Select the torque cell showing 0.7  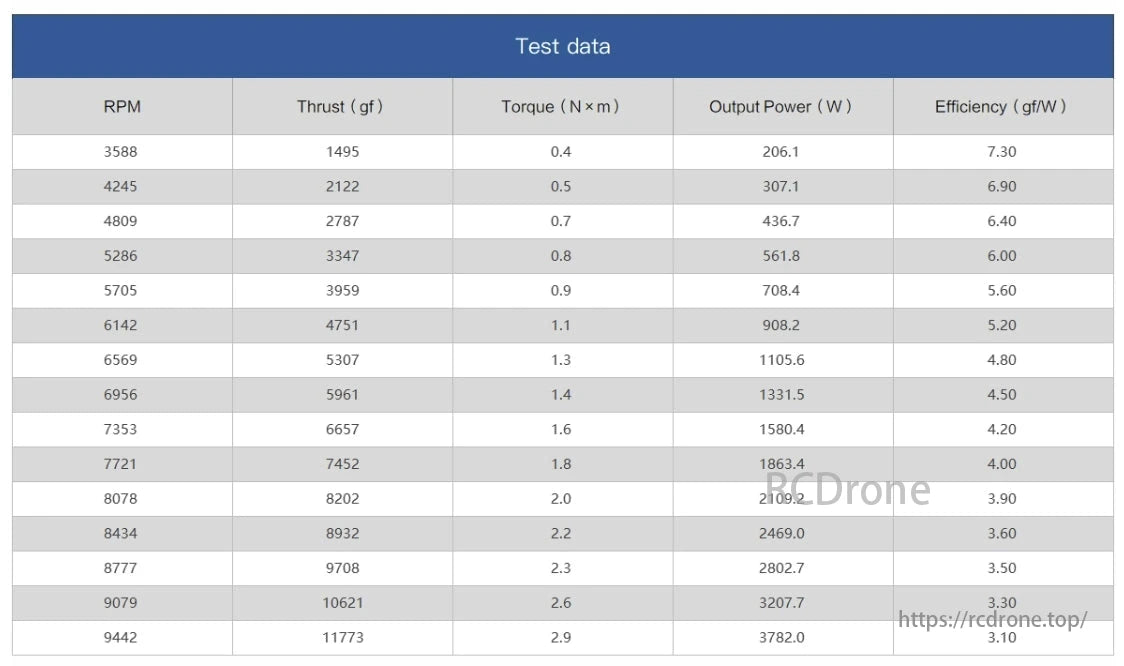tap(561, 221)
